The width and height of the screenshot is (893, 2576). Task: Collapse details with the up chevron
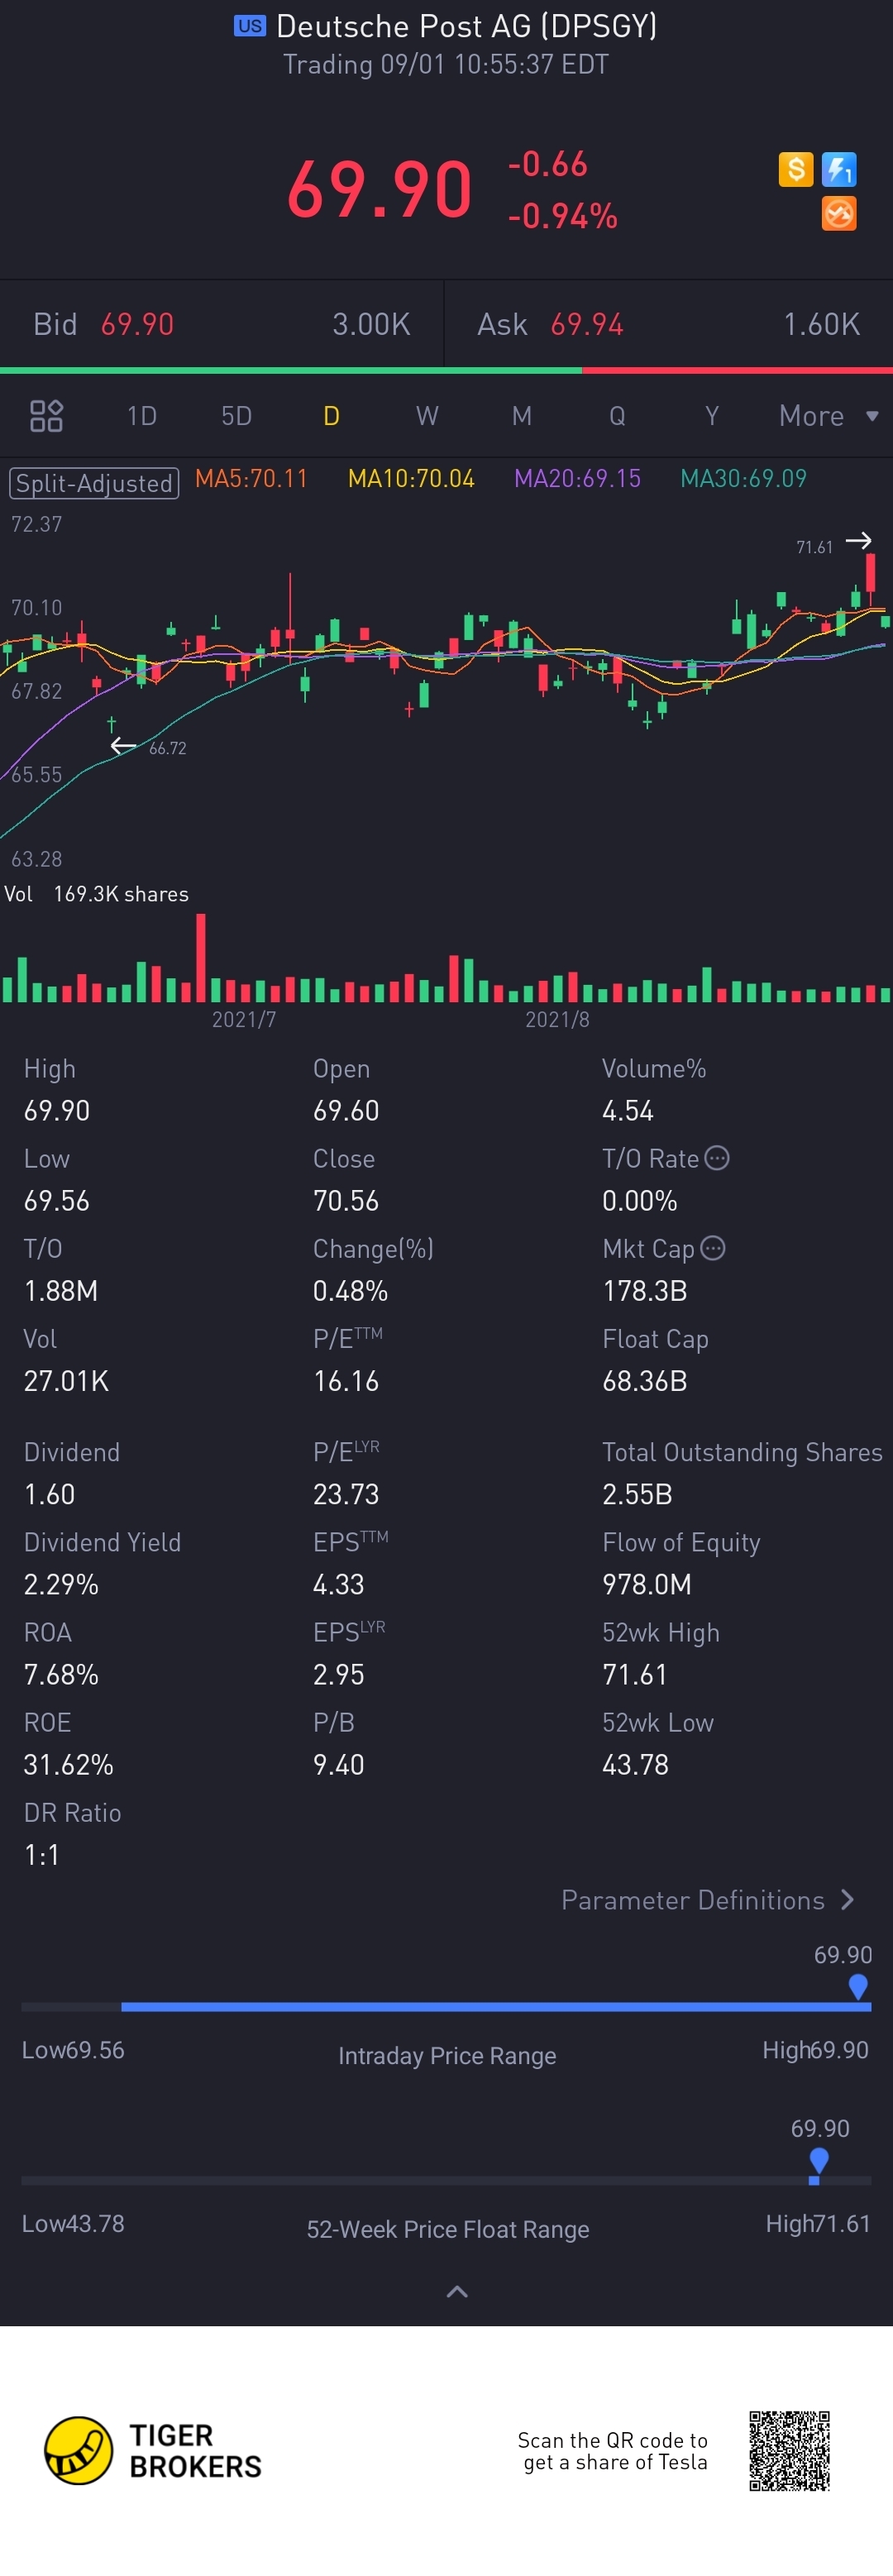coord(457,2292)
